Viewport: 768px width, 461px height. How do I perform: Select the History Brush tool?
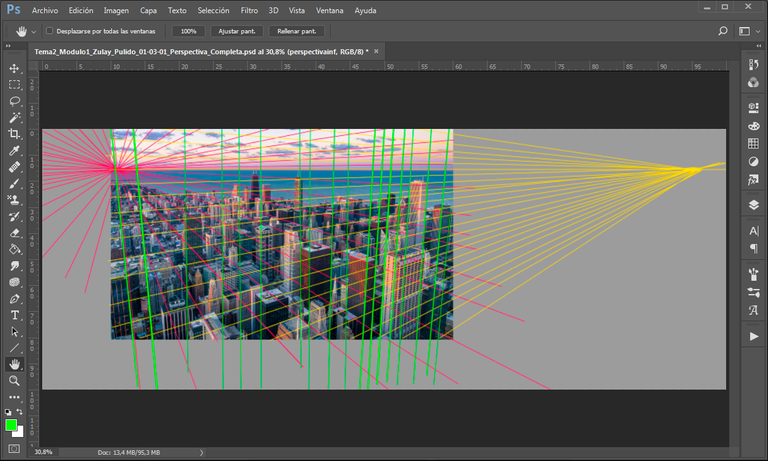point(14,217)
